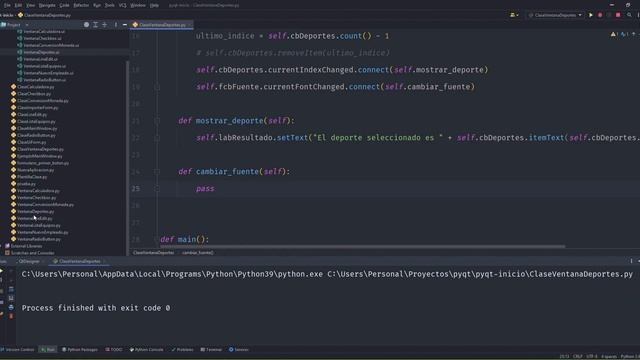Image resolution: width=640 pixels, height=360 pixels.
Task: Open the run configuration dropdown
Action: click(555, 15)
